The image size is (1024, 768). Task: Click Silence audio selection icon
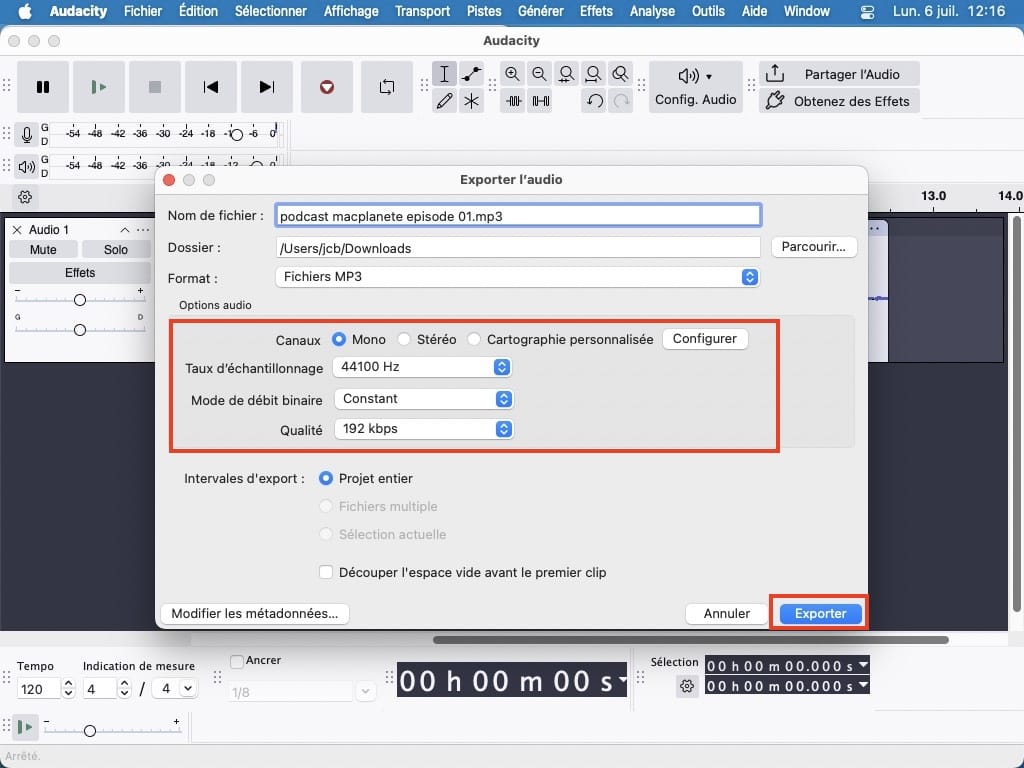pyautogui.click(x=541, y=101)
